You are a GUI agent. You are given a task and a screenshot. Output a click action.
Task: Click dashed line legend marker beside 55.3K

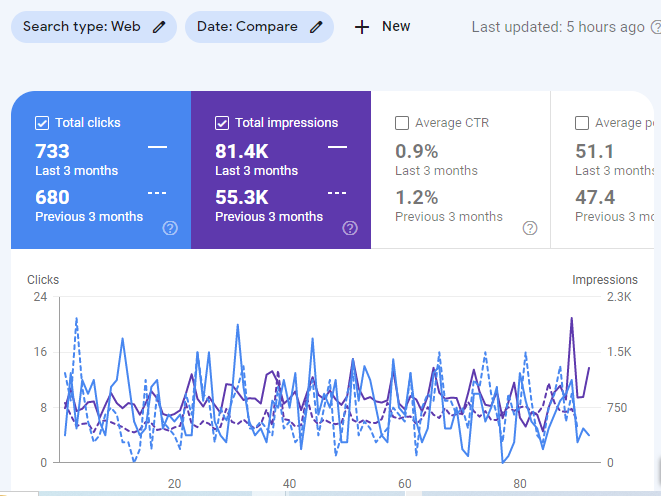pyautogui.click(x=337, y=193)
